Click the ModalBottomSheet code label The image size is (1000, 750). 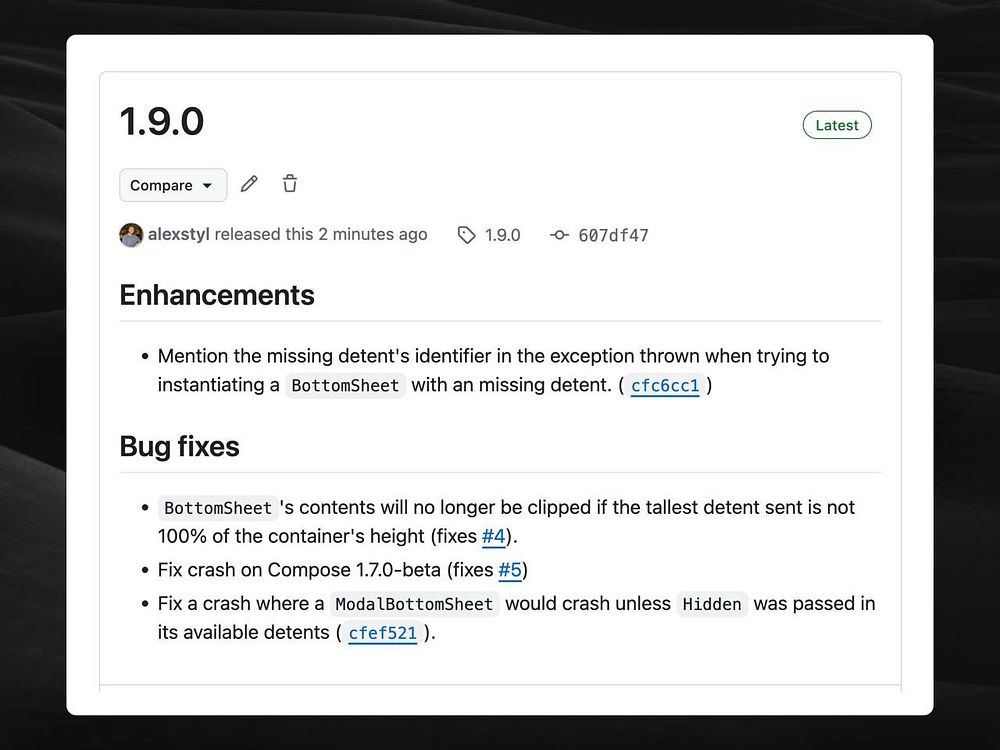coord(414,604)
